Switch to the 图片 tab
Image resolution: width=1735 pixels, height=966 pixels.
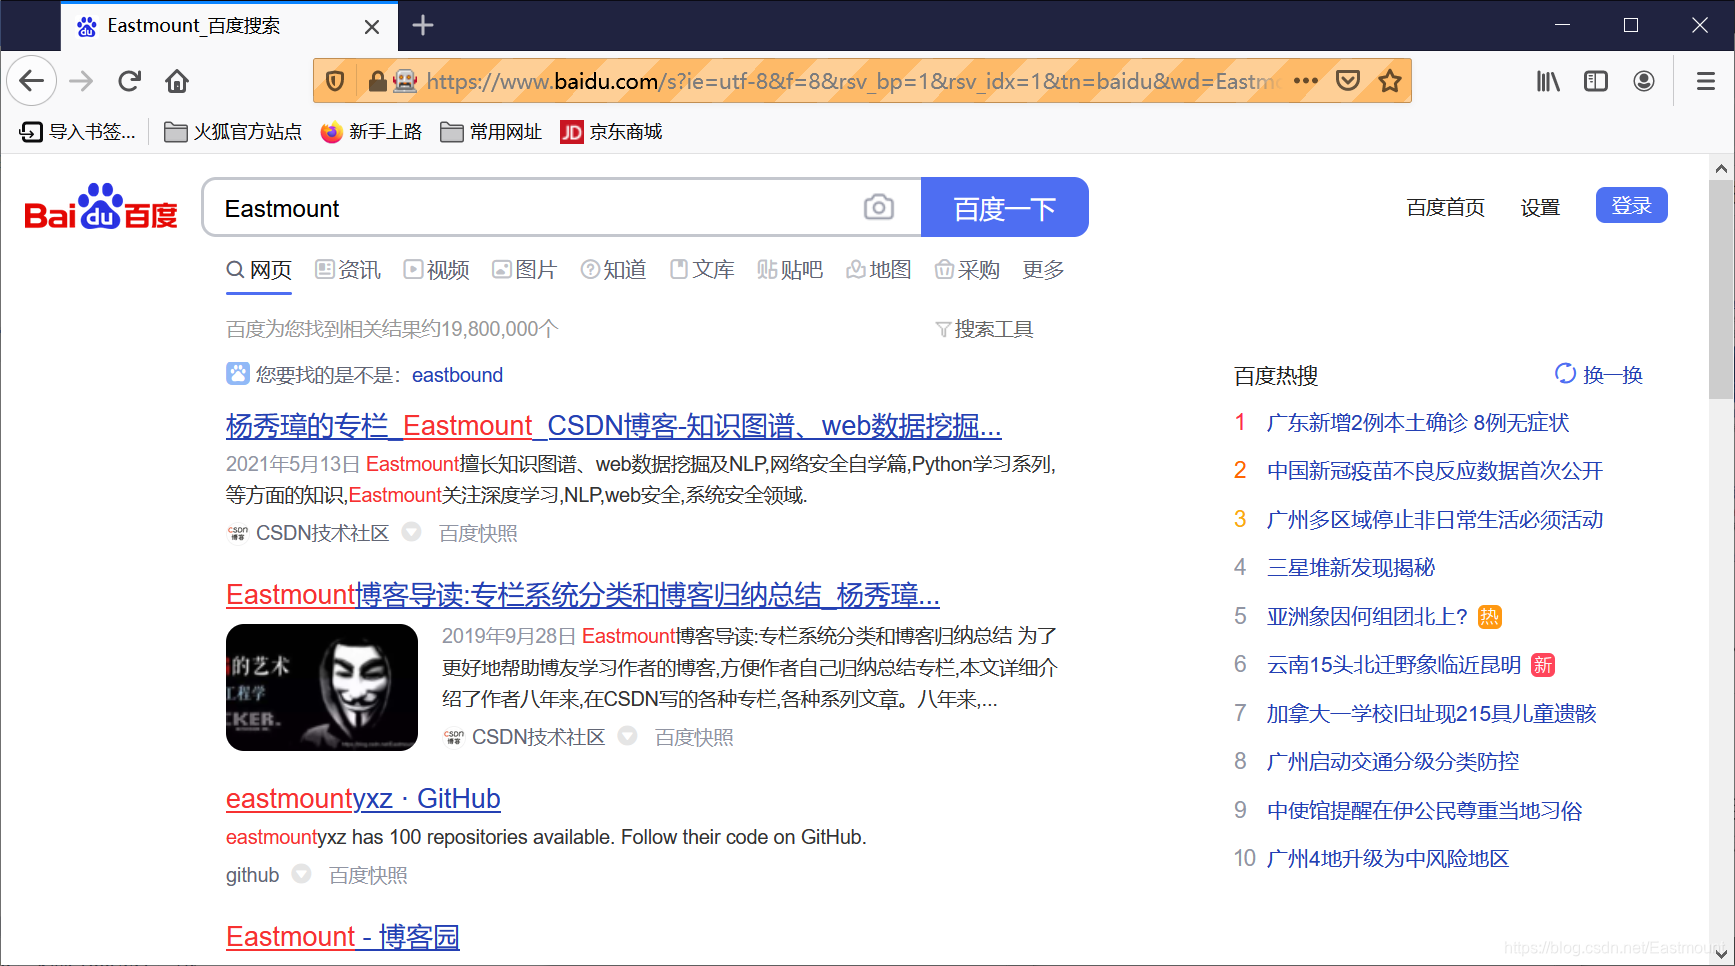(x=524, y=270)
